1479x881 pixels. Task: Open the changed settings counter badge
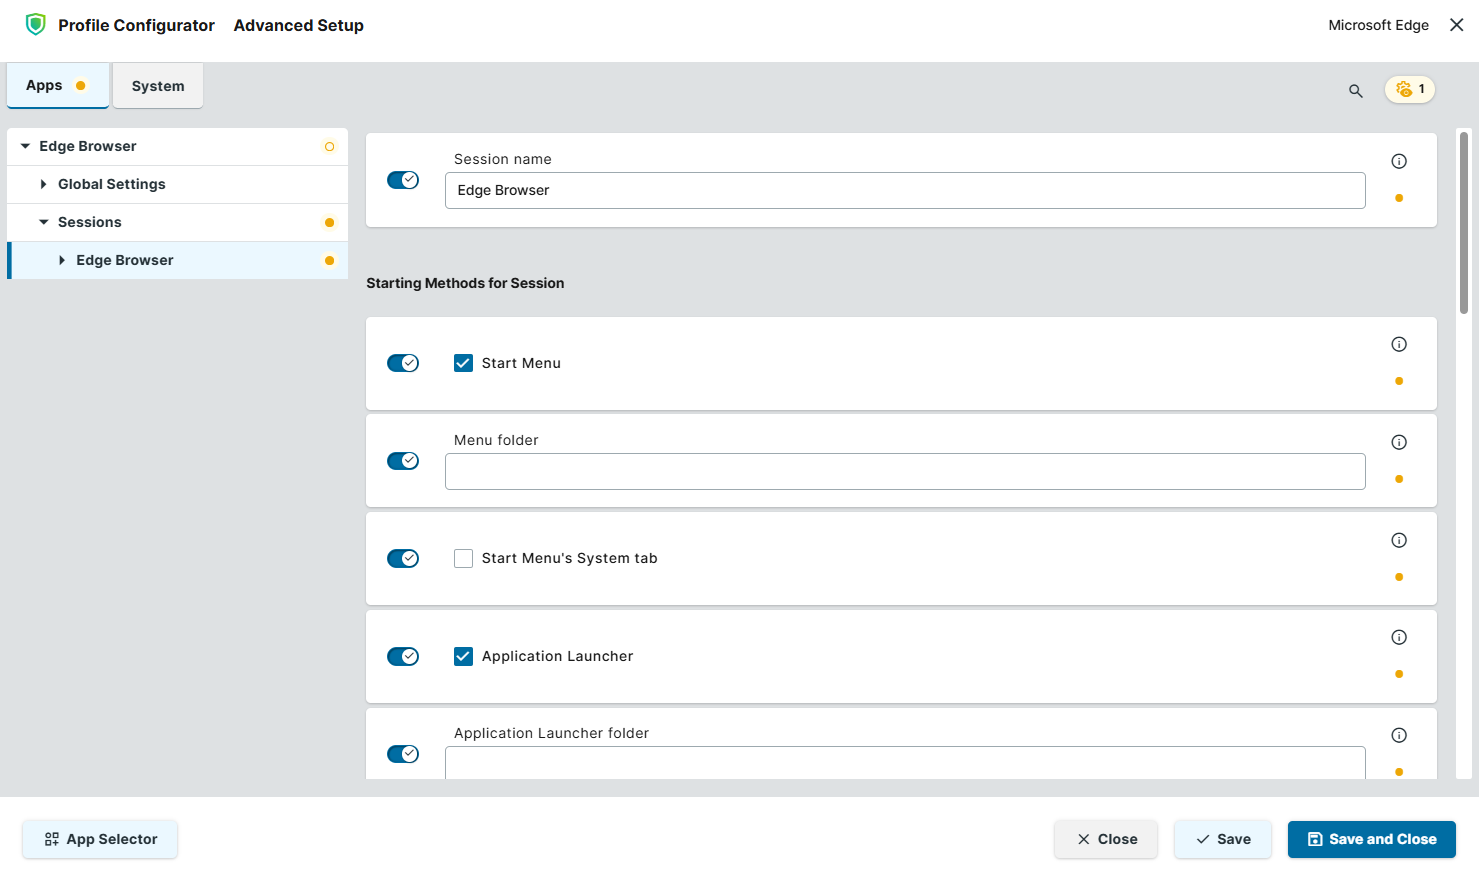[x=1409, y=89]
